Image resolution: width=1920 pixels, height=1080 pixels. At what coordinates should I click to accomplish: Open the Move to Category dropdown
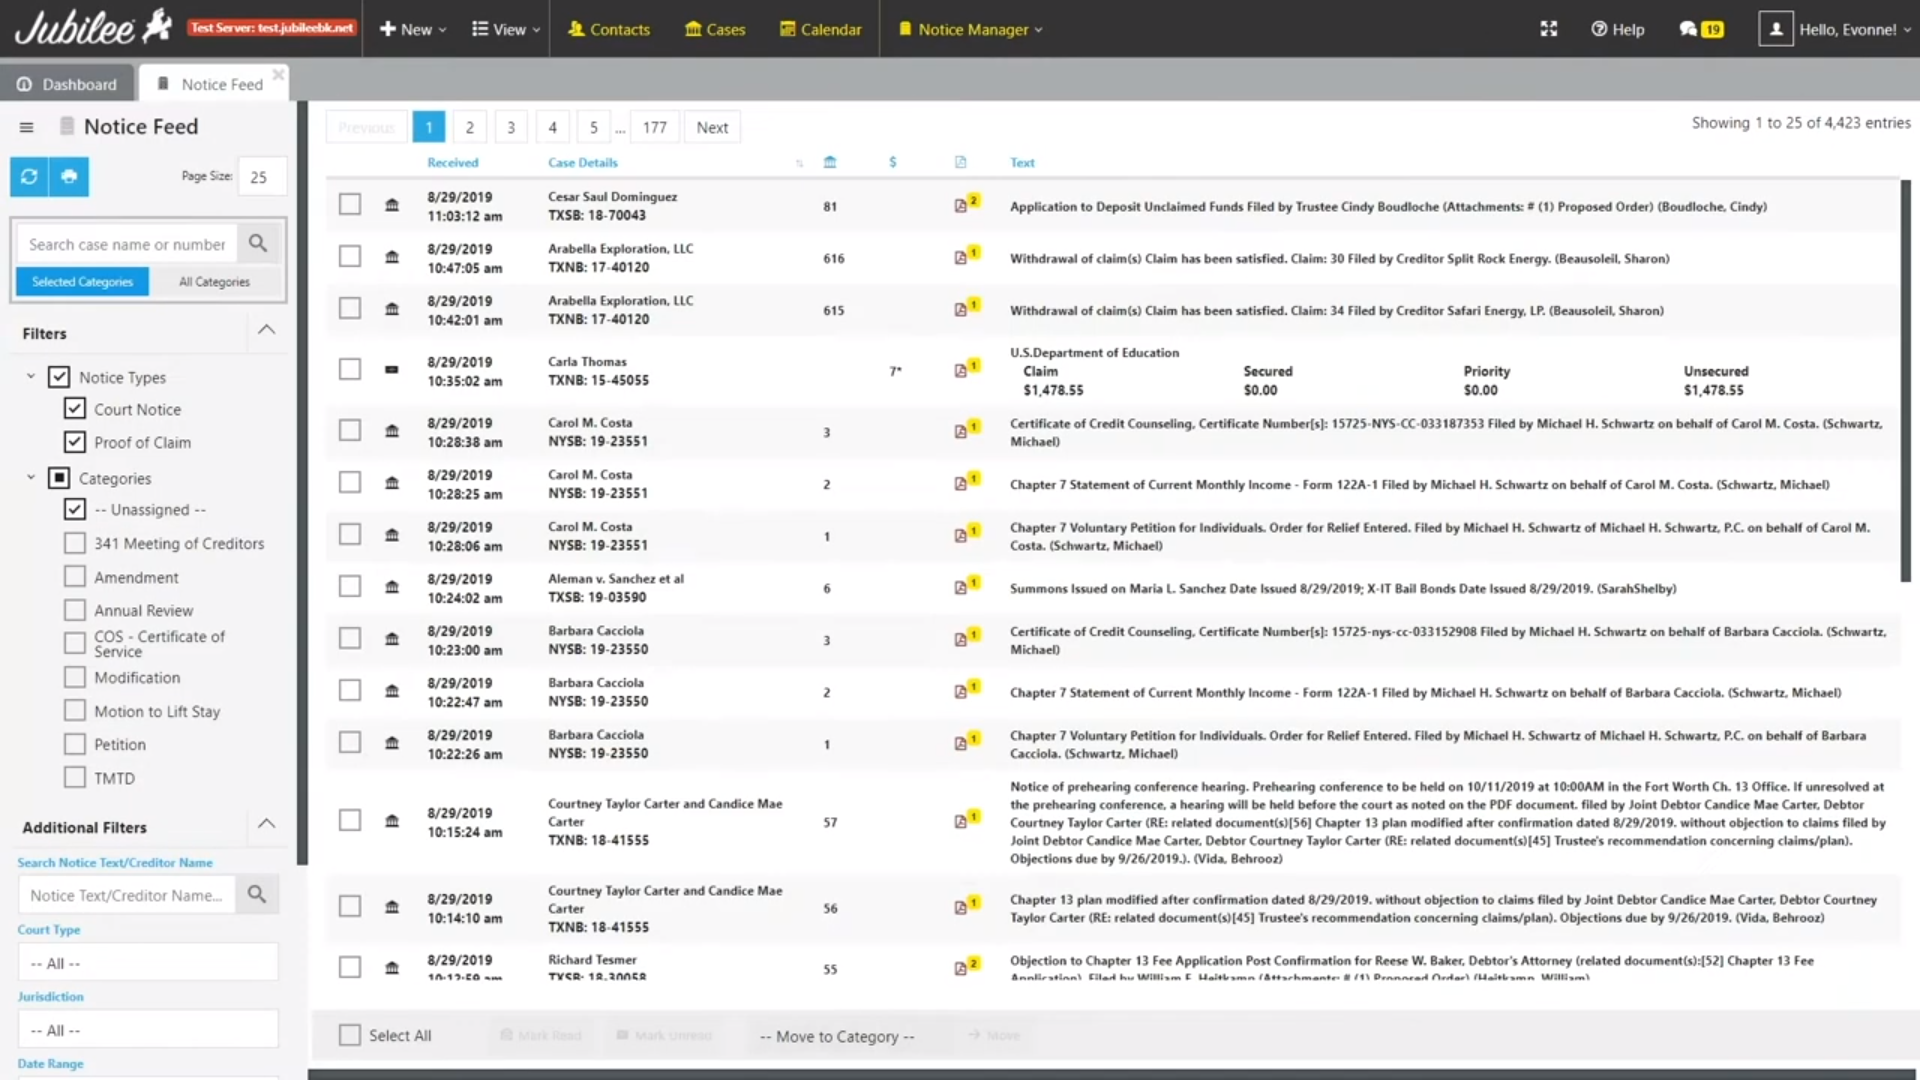tap(837, 1036)
